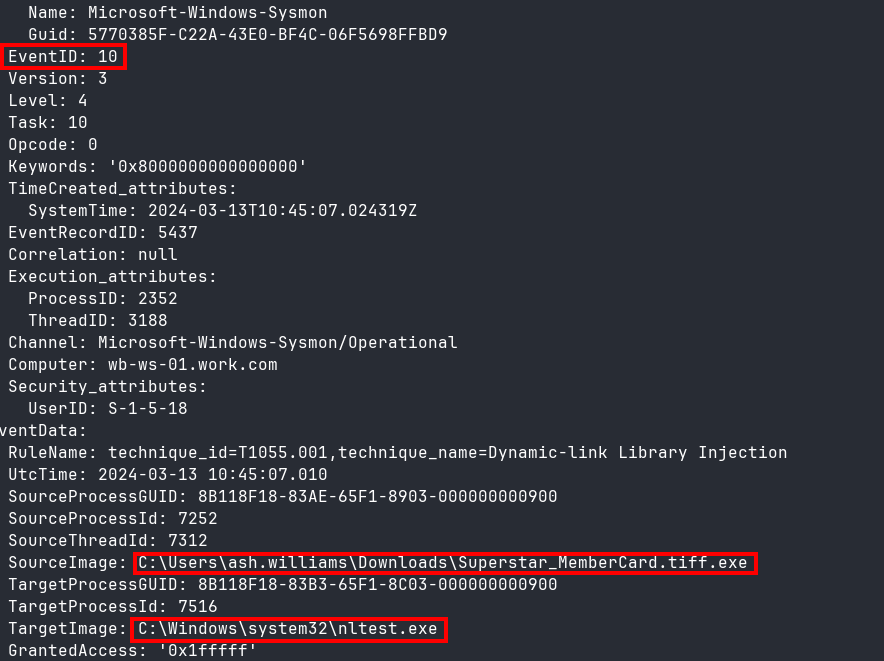884x661 pixels.
Task: Click the TargetImage nltest.exe path
Action: [x=288, y=629]
